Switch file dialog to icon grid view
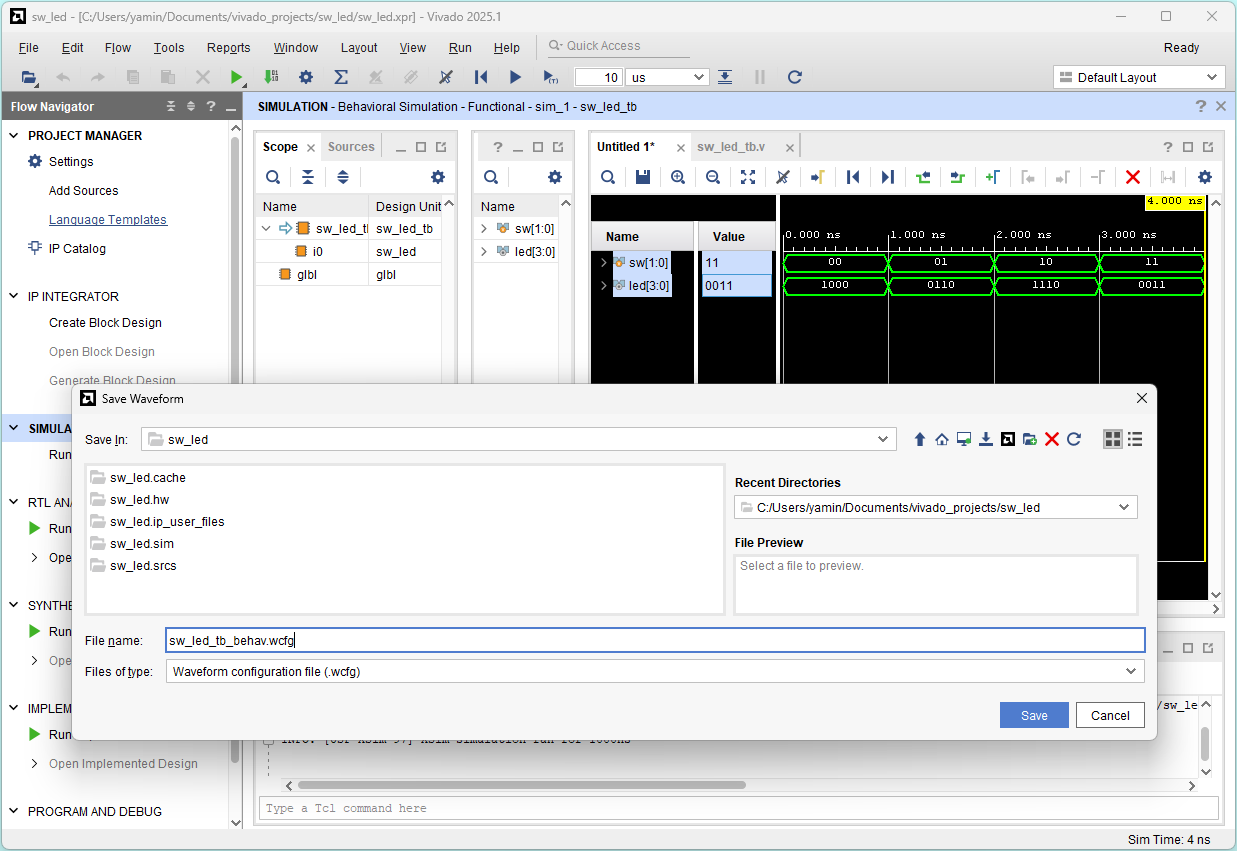The image size is (1237, 851). tap(1112, 439)
